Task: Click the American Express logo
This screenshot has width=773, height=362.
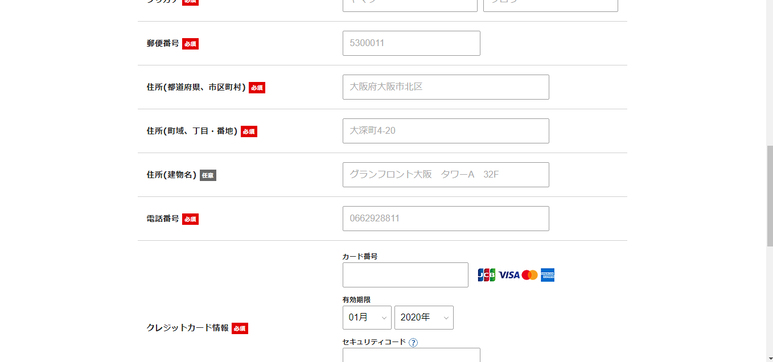Action: point(547,275)
